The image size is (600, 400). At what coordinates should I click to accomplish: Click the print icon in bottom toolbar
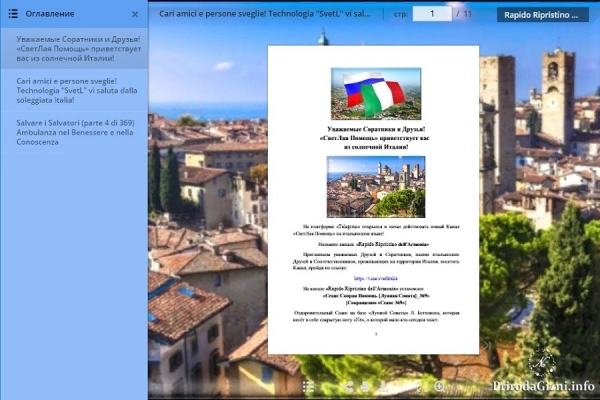365,387
